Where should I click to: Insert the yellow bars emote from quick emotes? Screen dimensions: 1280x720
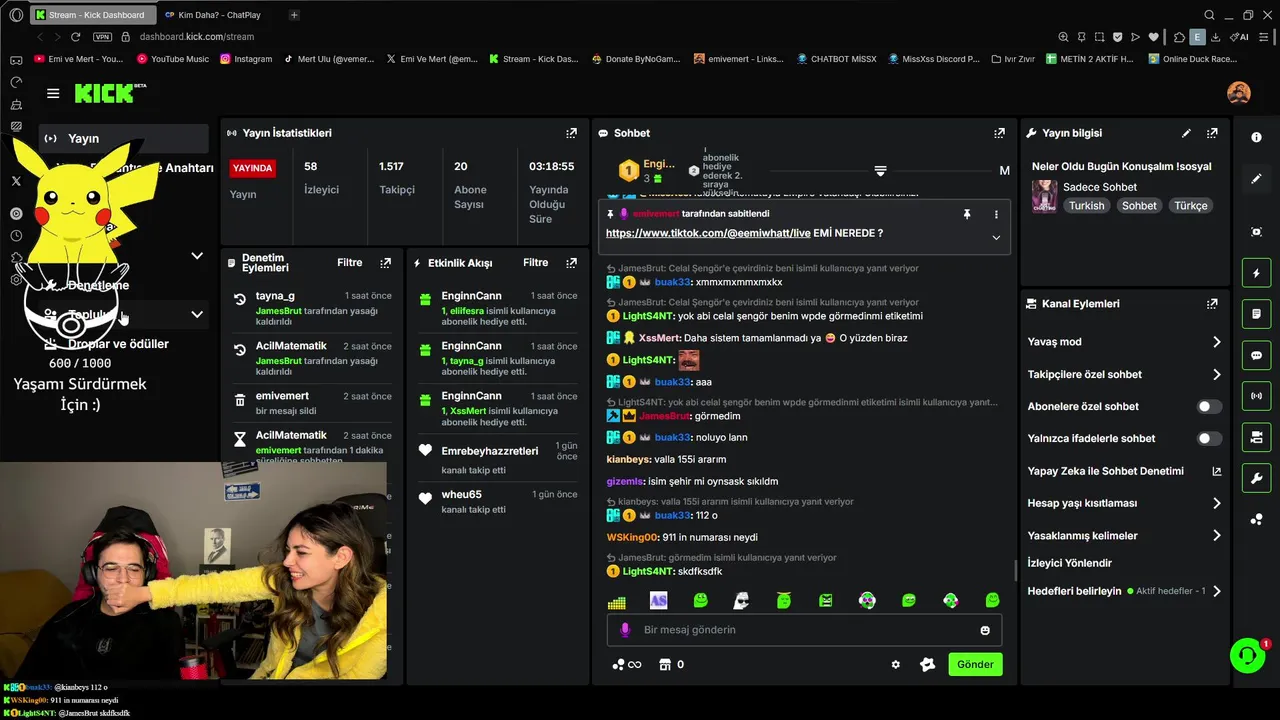point(616,602)
